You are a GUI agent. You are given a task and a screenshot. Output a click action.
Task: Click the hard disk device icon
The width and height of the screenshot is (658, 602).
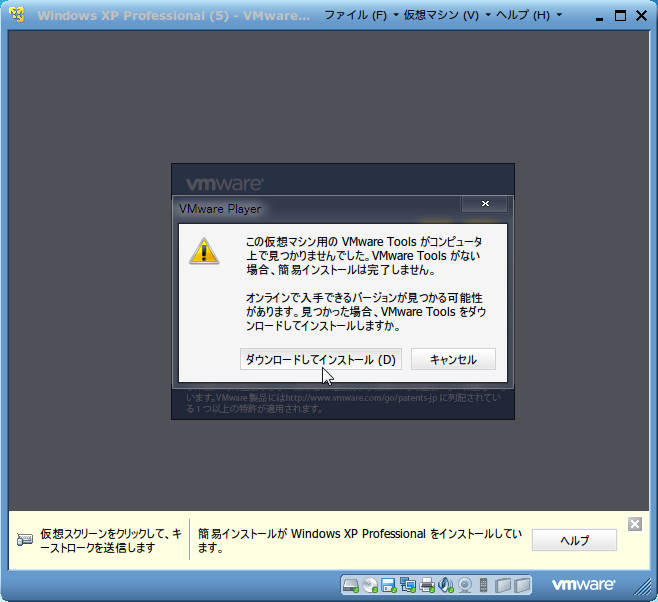tap(351, 585)
